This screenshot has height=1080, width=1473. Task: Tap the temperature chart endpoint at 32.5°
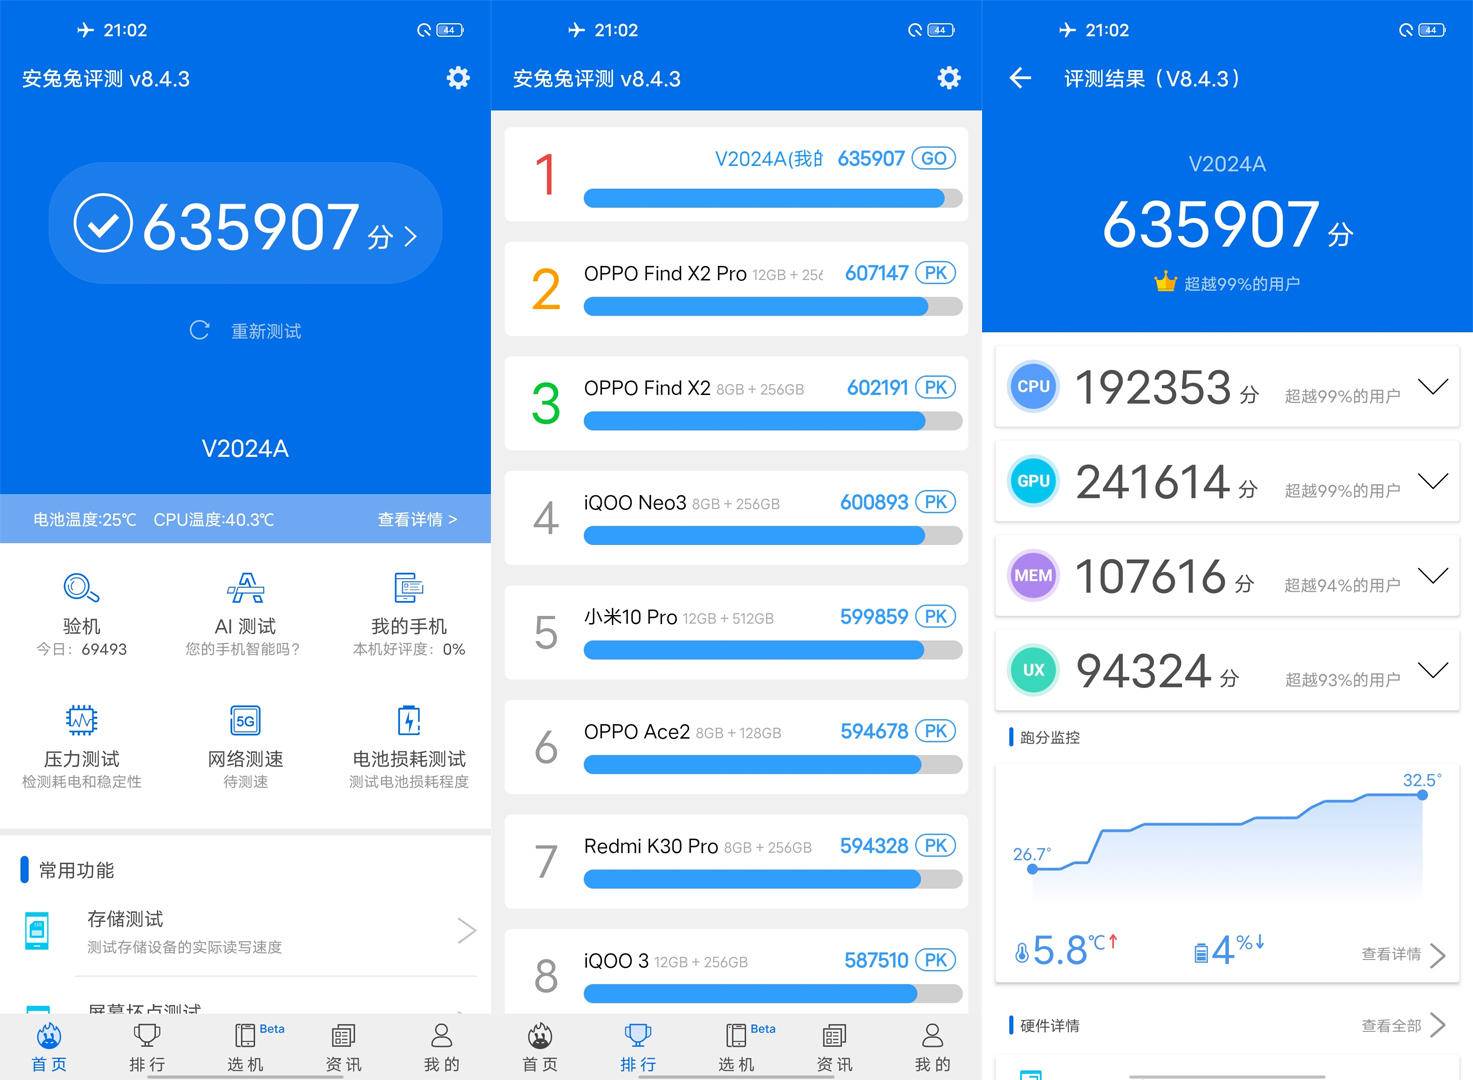[x=1421, y=795]
